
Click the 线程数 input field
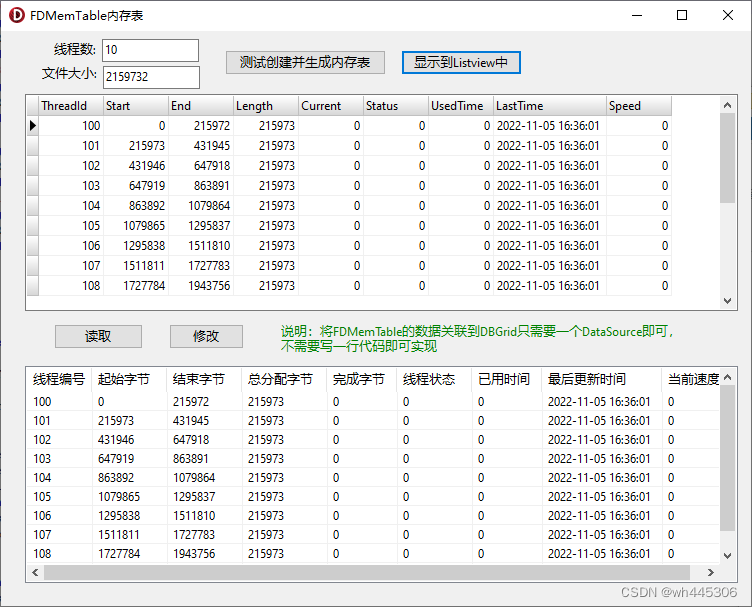151,50
